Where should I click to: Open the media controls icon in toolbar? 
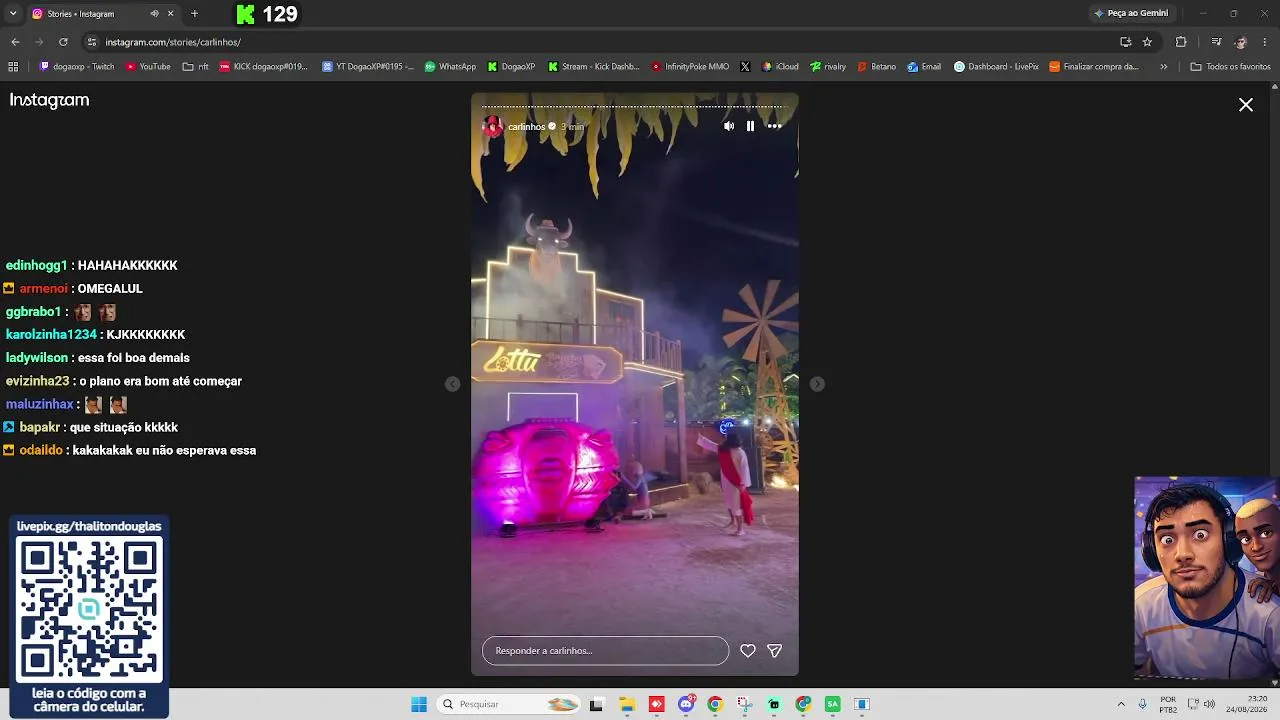point(1216,42)
